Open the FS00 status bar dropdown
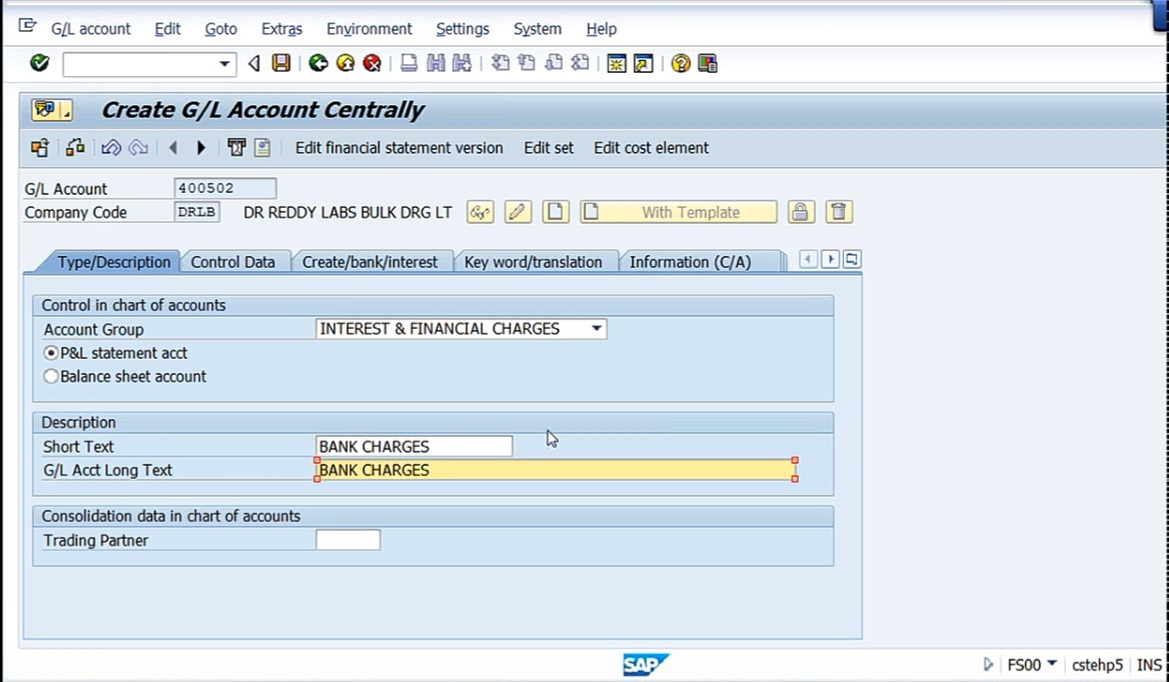The height and width of the screenshot is (682, 1169). (1051, 663)
